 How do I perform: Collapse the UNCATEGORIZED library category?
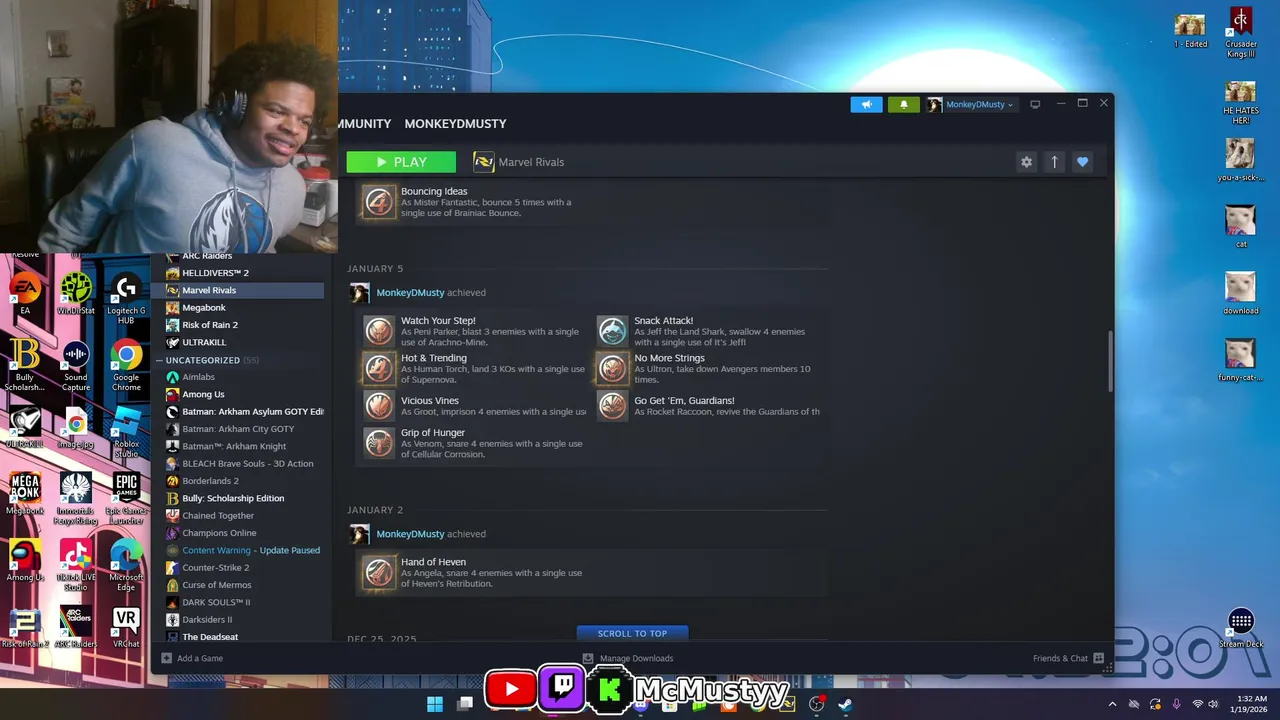(x=160, y=360)
